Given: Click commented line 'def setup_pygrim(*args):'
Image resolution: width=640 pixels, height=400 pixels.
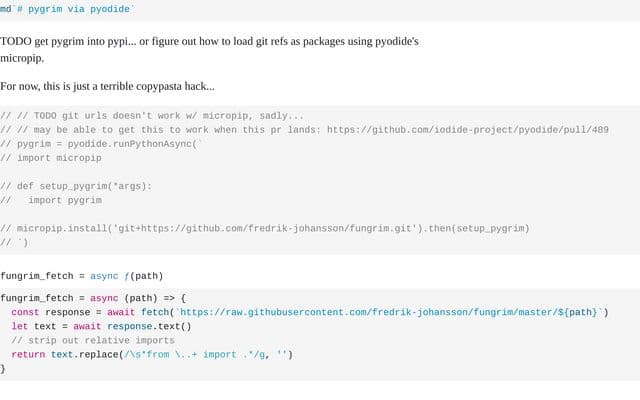Looking at the screenshot, I should pyautogui.click(x=76, y=186).
